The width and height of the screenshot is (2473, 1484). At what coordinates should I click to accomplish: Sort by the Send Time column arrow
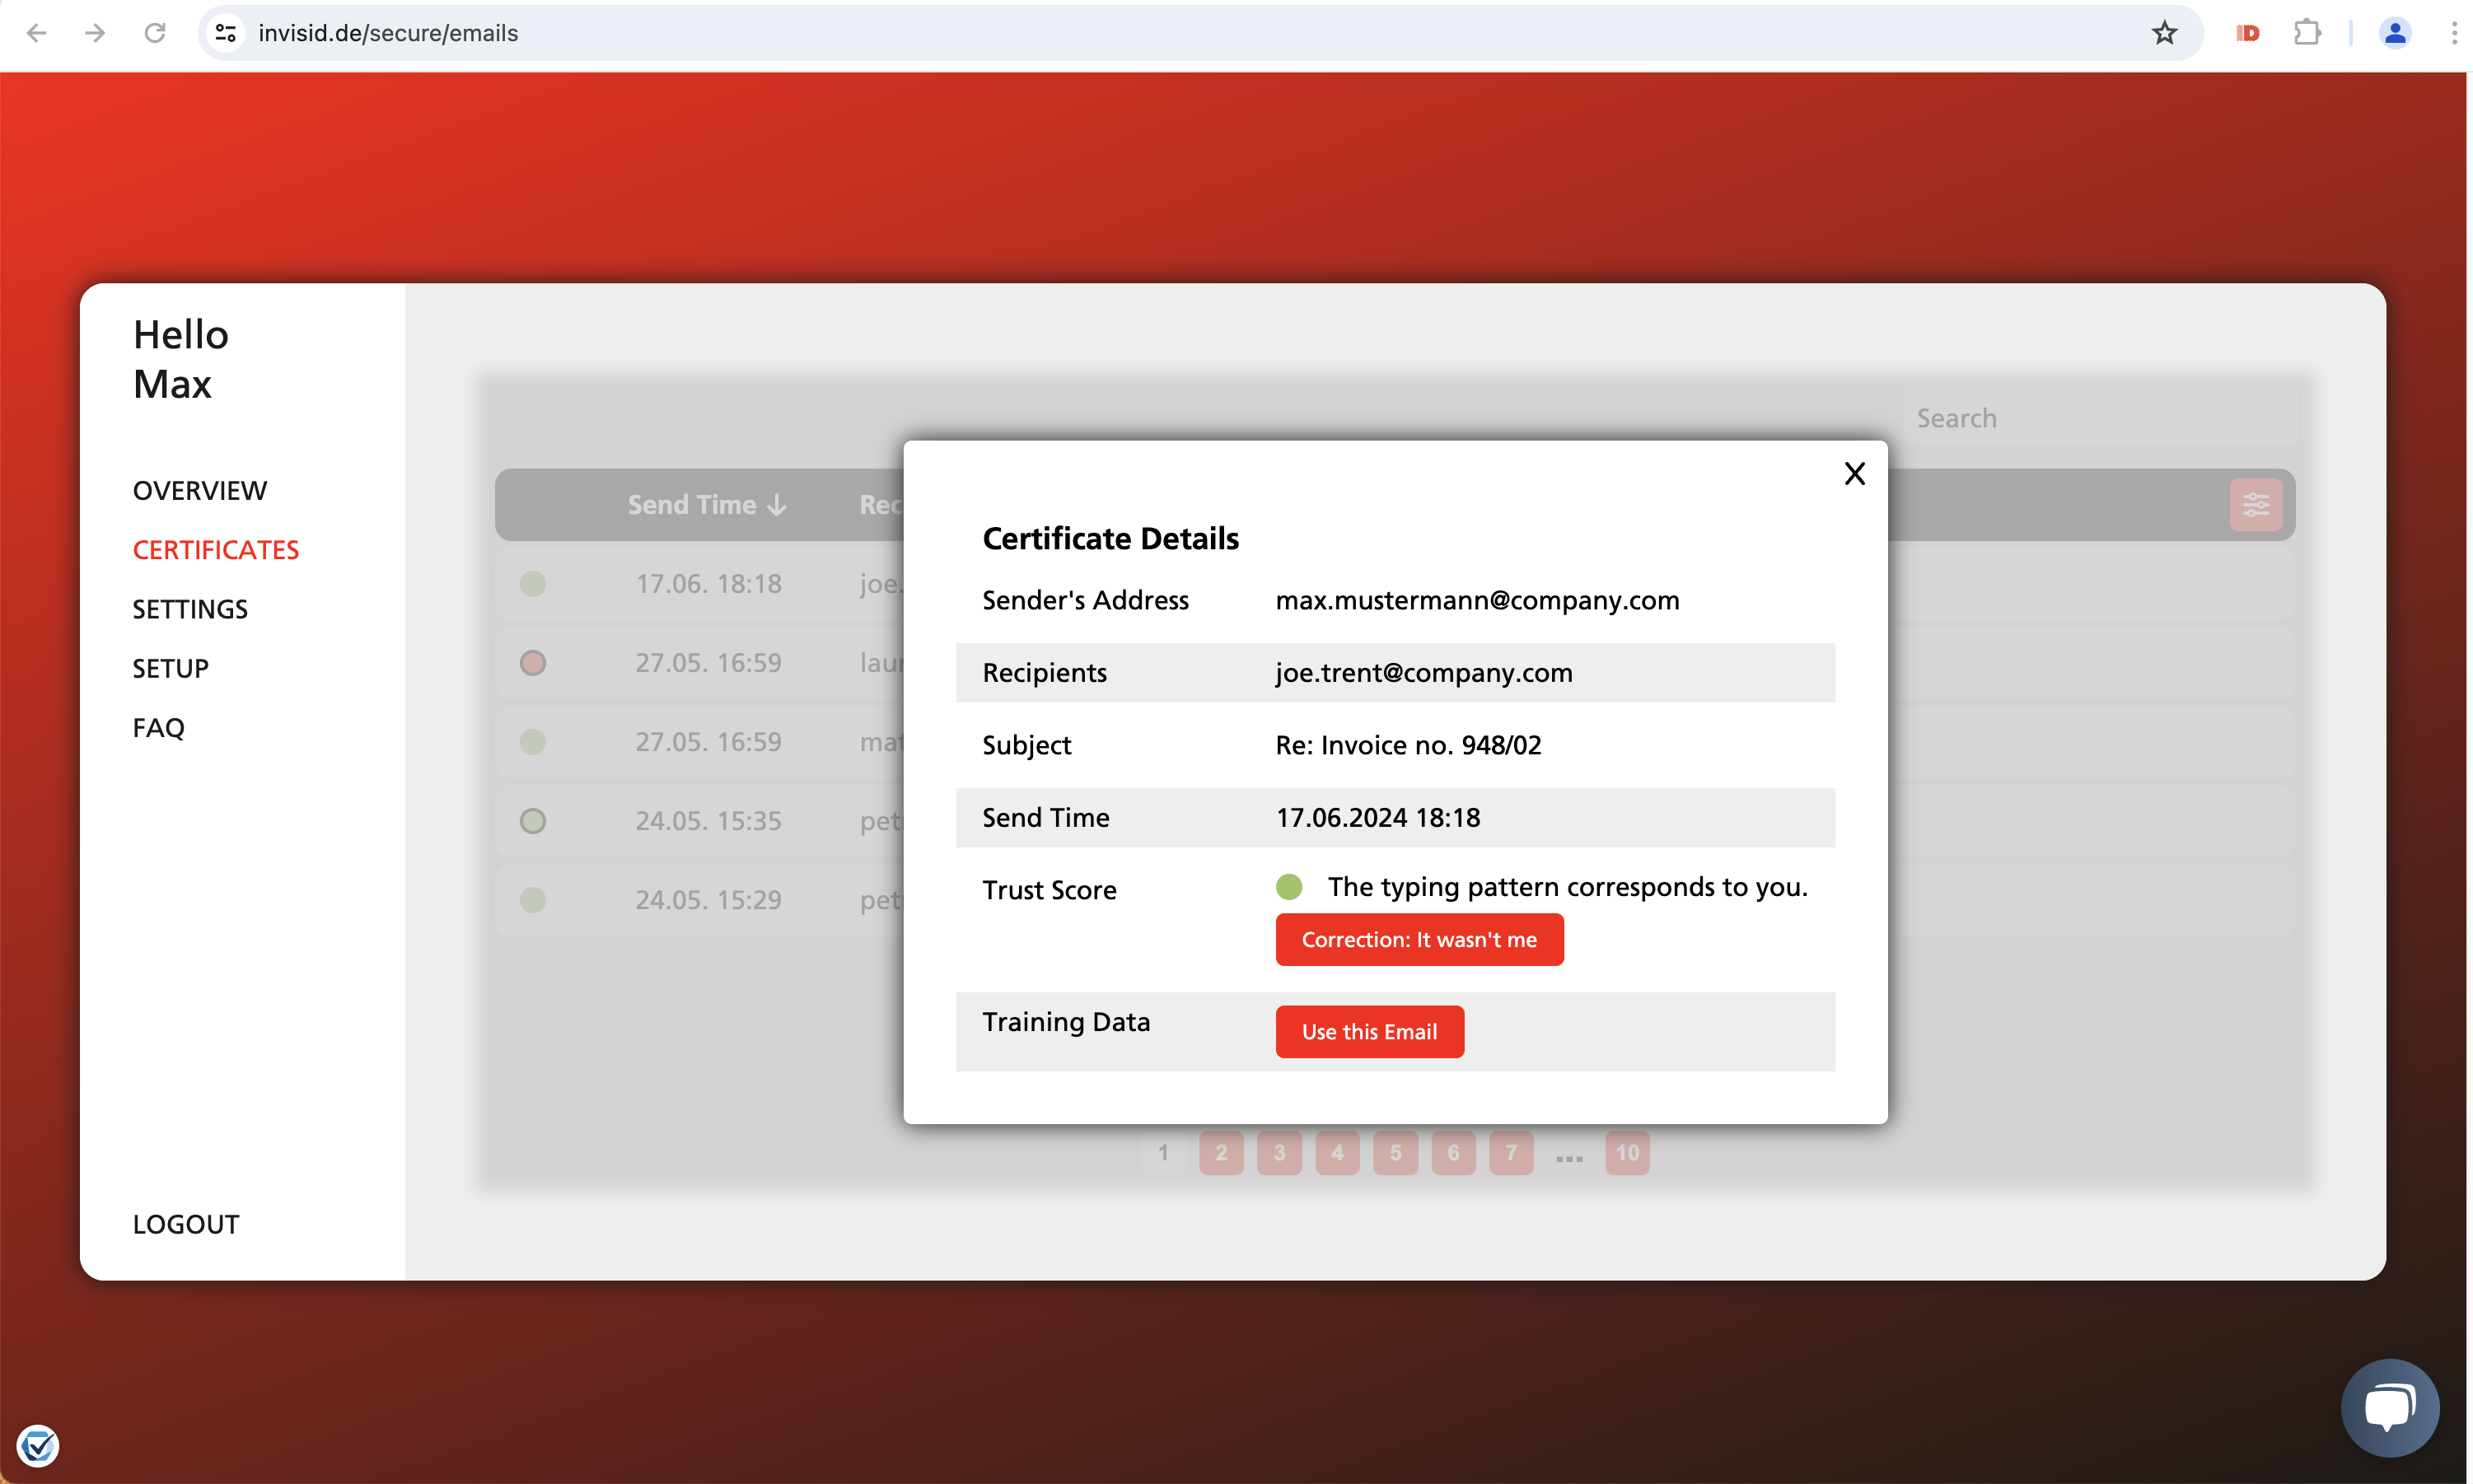[777, 505]
